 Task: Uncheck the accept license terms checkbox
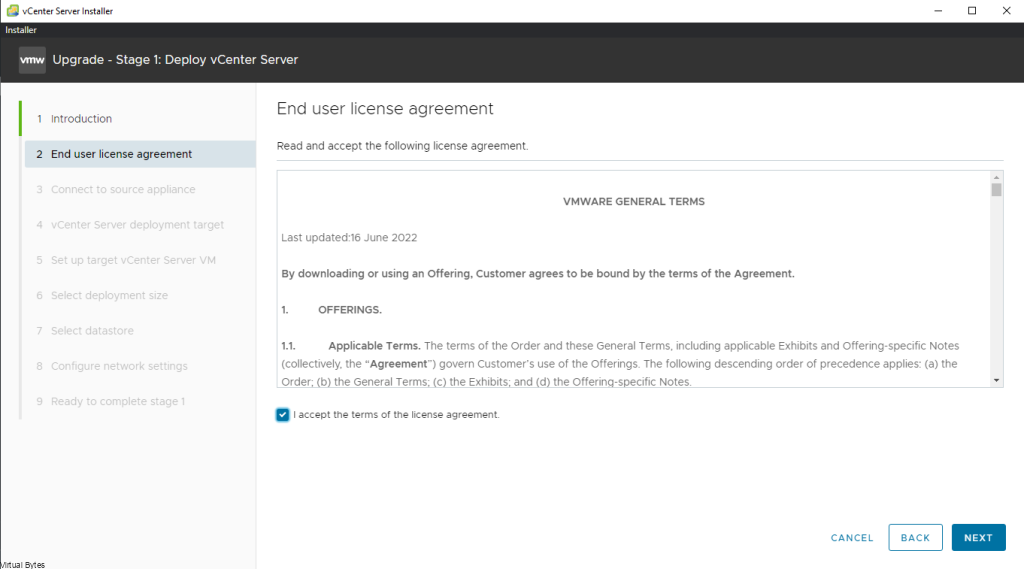(283, 415)
